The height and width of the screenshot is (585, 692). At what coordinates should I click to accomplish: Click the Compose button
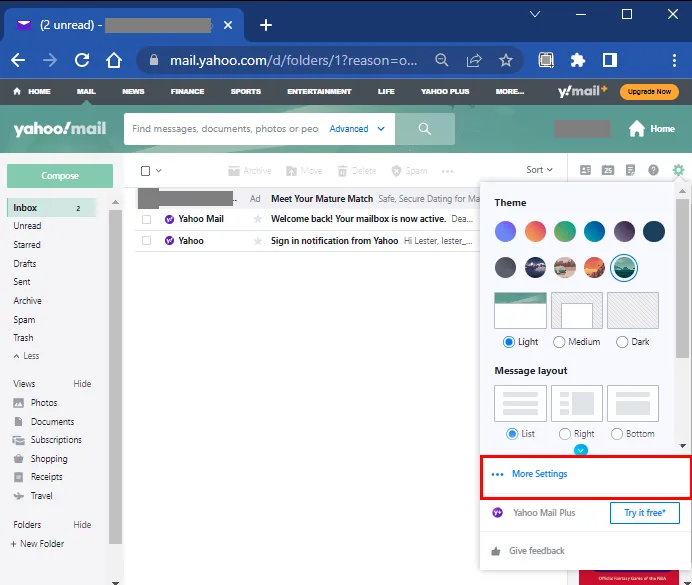tap(60, 176)
